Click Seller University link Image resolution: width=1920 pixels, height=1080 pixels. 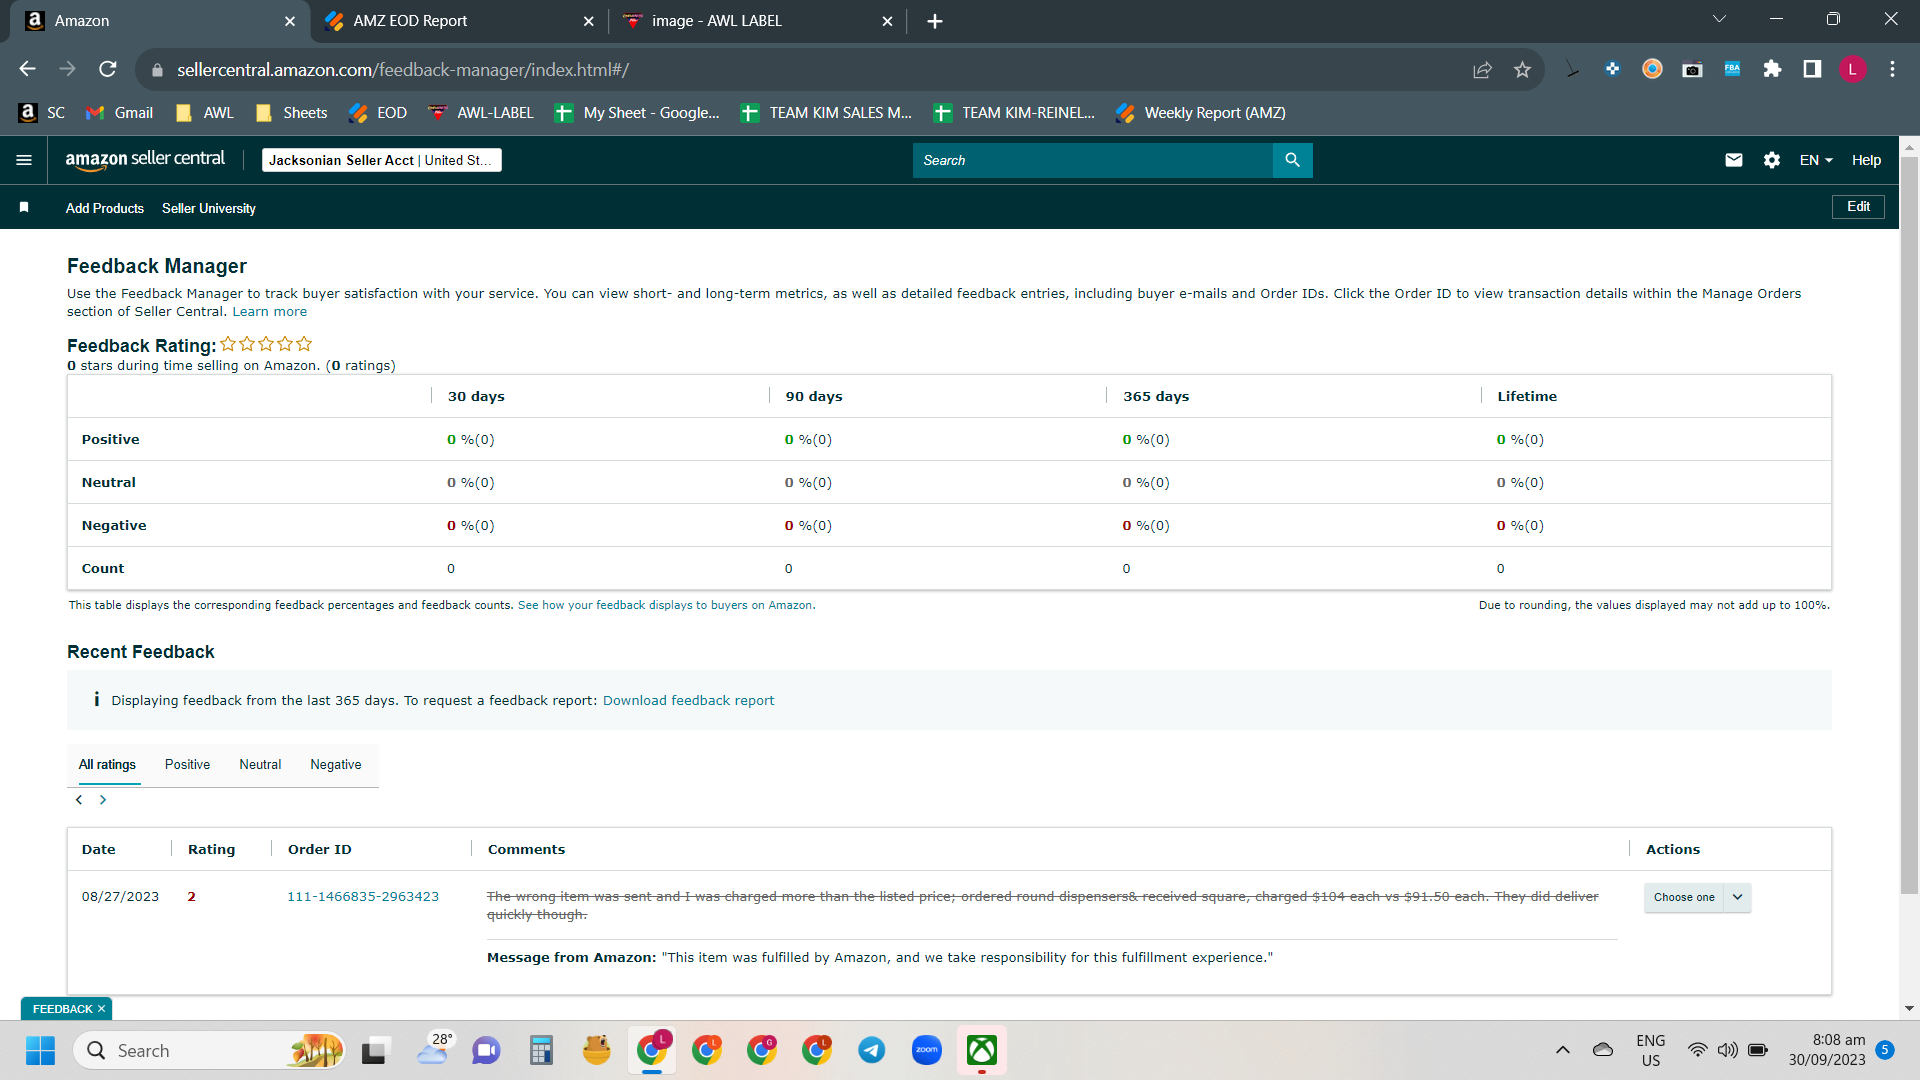(x=209, y=208)
